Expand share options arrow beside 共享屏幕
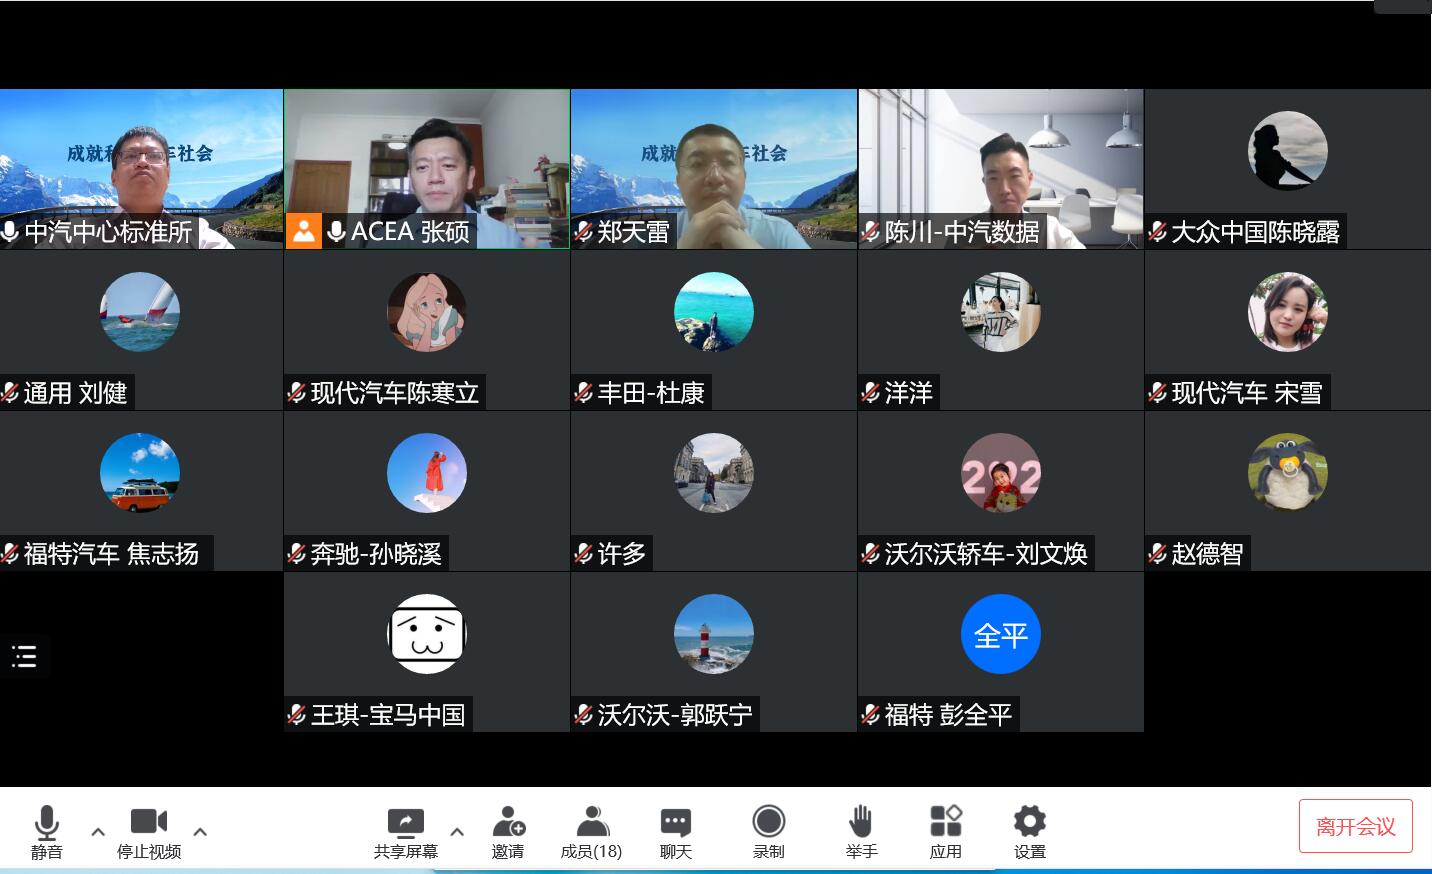 [457, 831]
